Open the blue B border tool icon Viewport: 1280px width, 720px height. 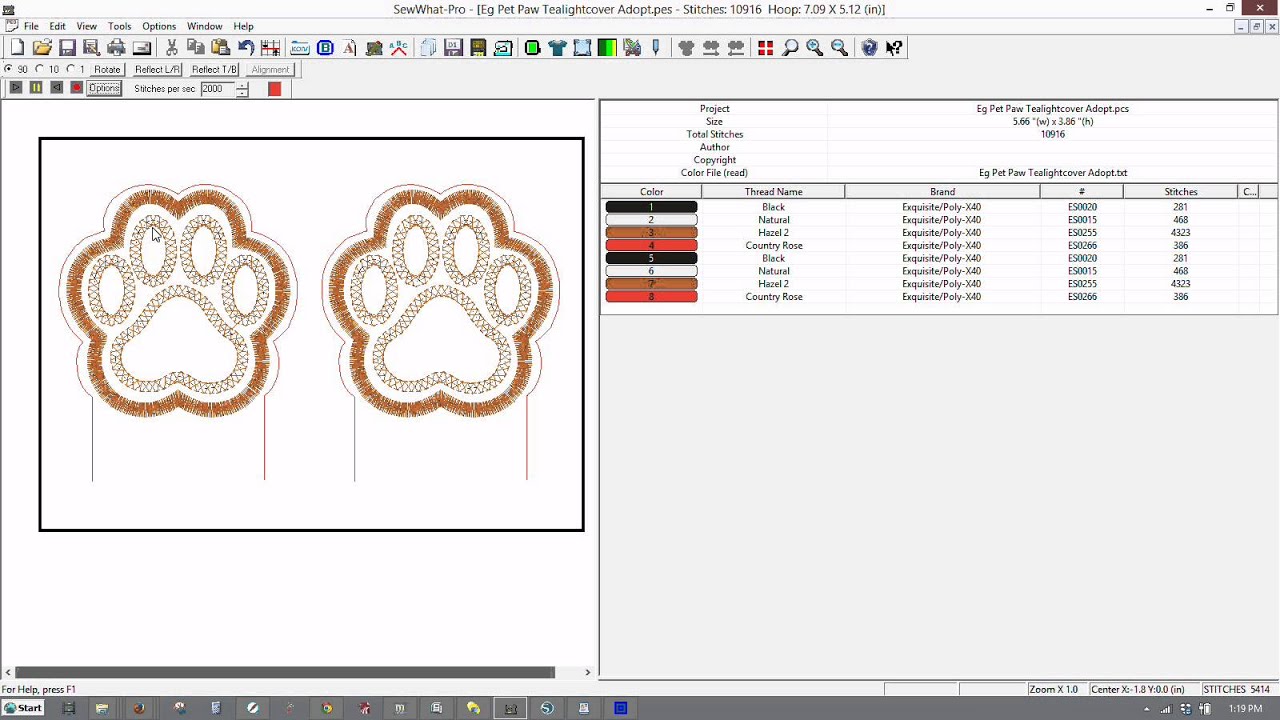[x=325, y=47]
